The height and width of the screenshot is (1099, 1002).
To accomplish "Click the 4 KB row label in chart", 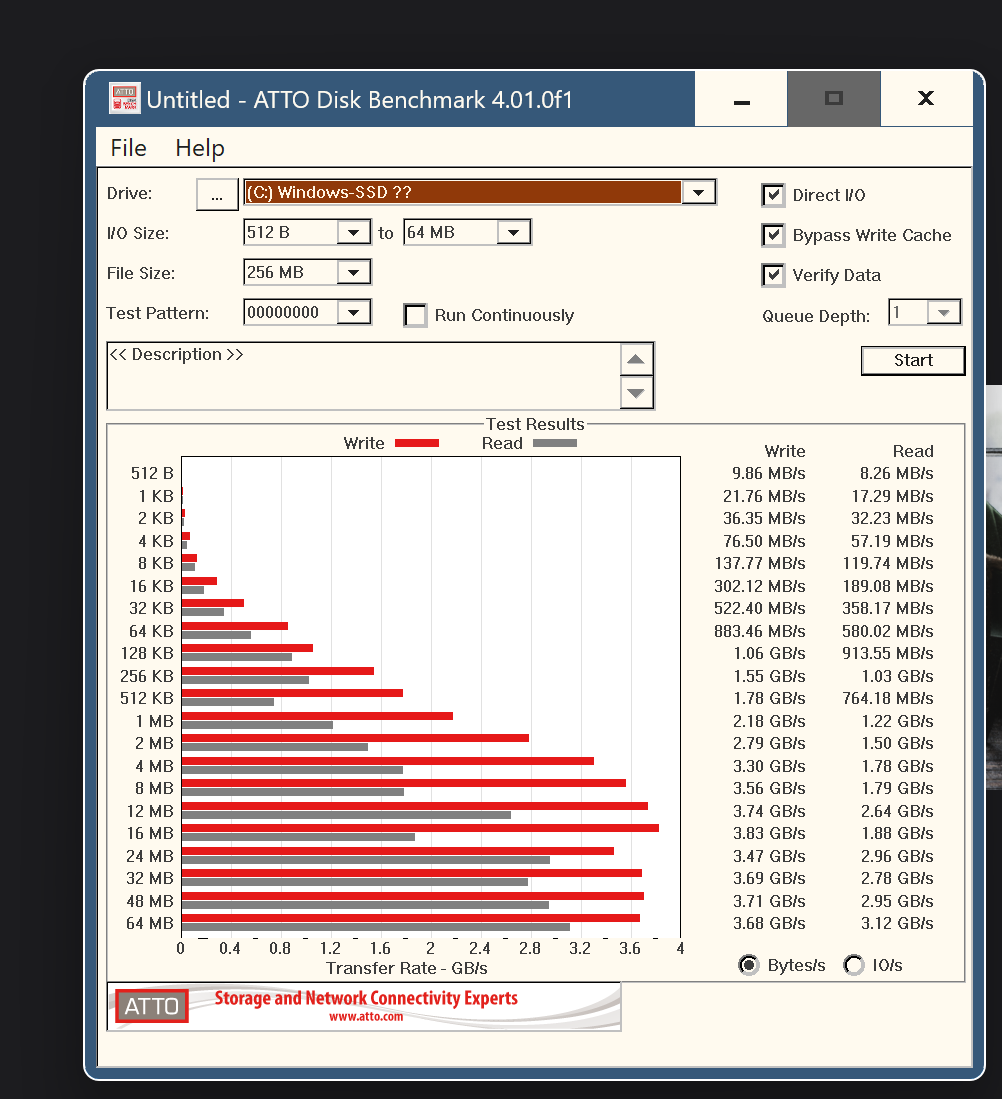I will click(x=156, y=541).
